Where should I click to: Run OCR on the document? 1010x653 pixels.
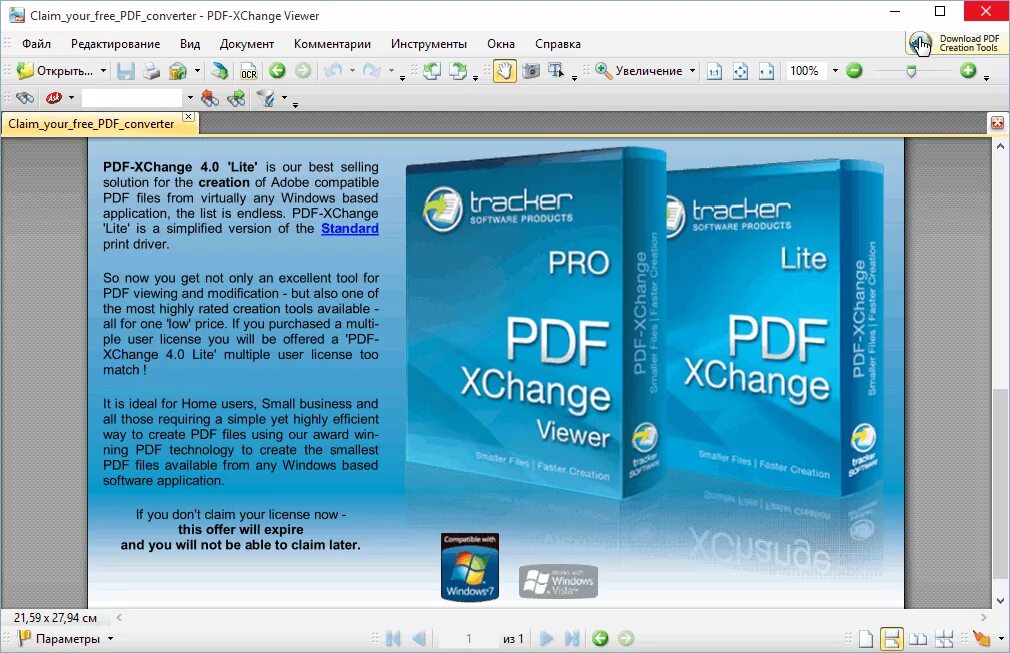point(249,71)
